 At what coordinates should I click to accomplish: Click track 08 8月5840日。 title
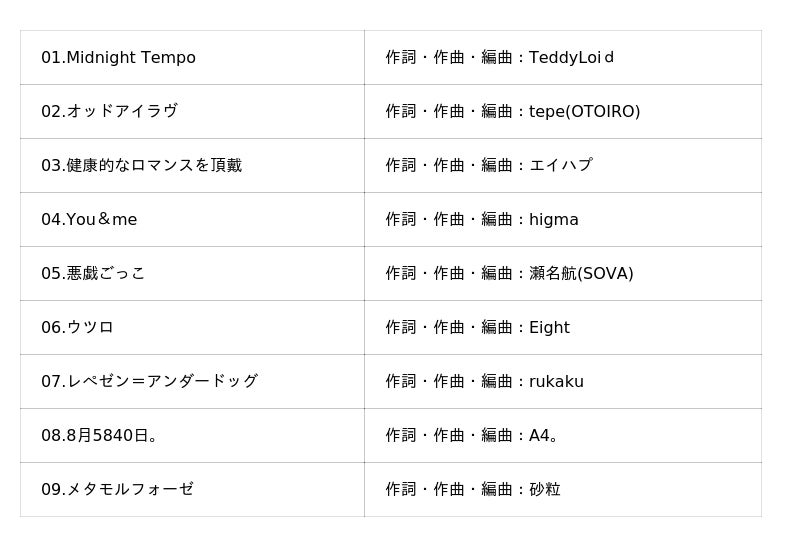click(100, 436)
